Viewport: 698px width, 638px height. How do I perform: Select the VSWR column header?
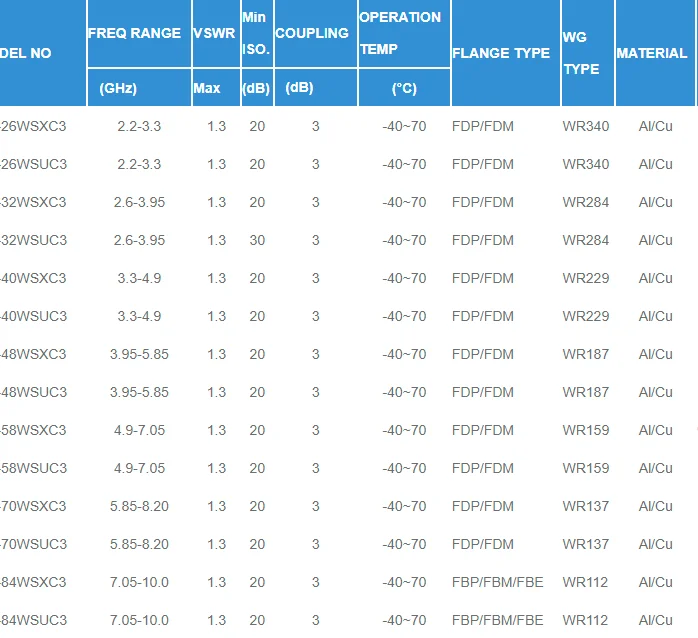pyautogui.click(x=214, y=33)
